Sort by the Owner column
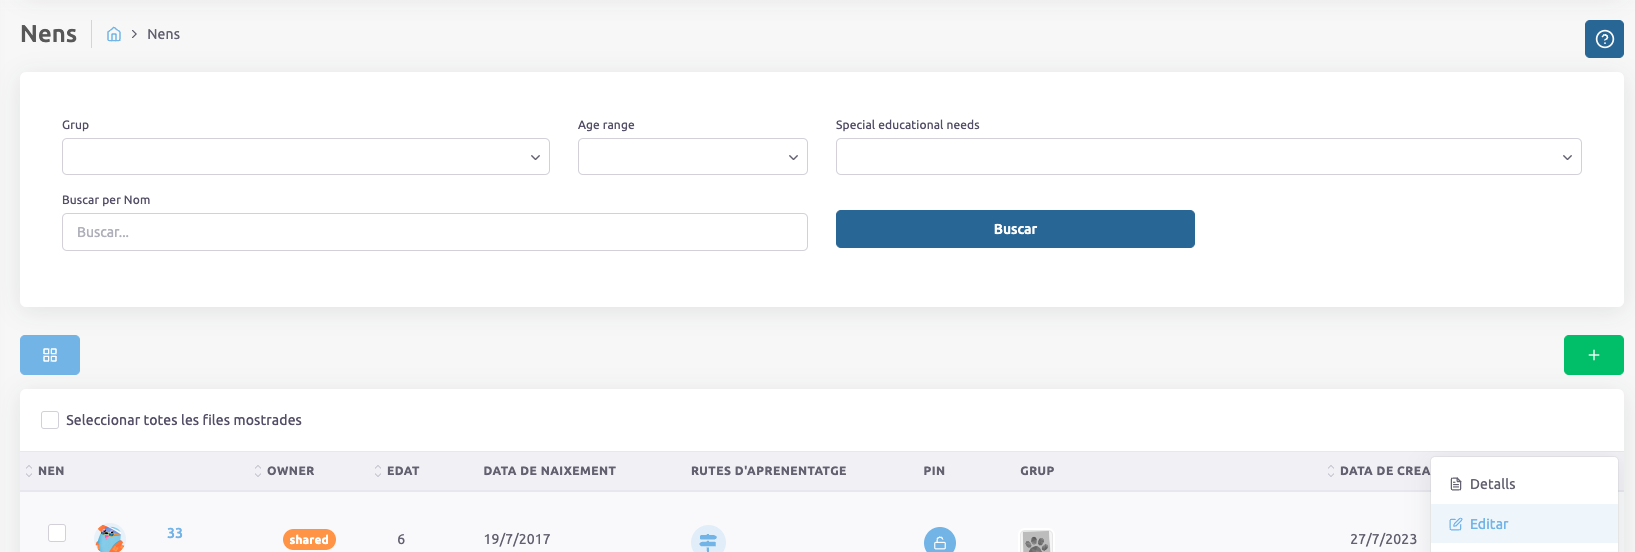The height and width of the screenshot is (552, 1635). coord(258,471)
